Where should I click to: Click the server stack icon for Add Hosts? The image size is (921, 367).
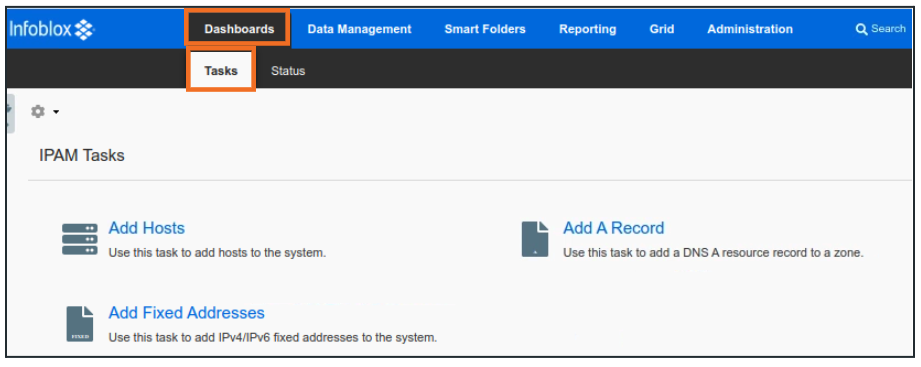pos(80,239)
